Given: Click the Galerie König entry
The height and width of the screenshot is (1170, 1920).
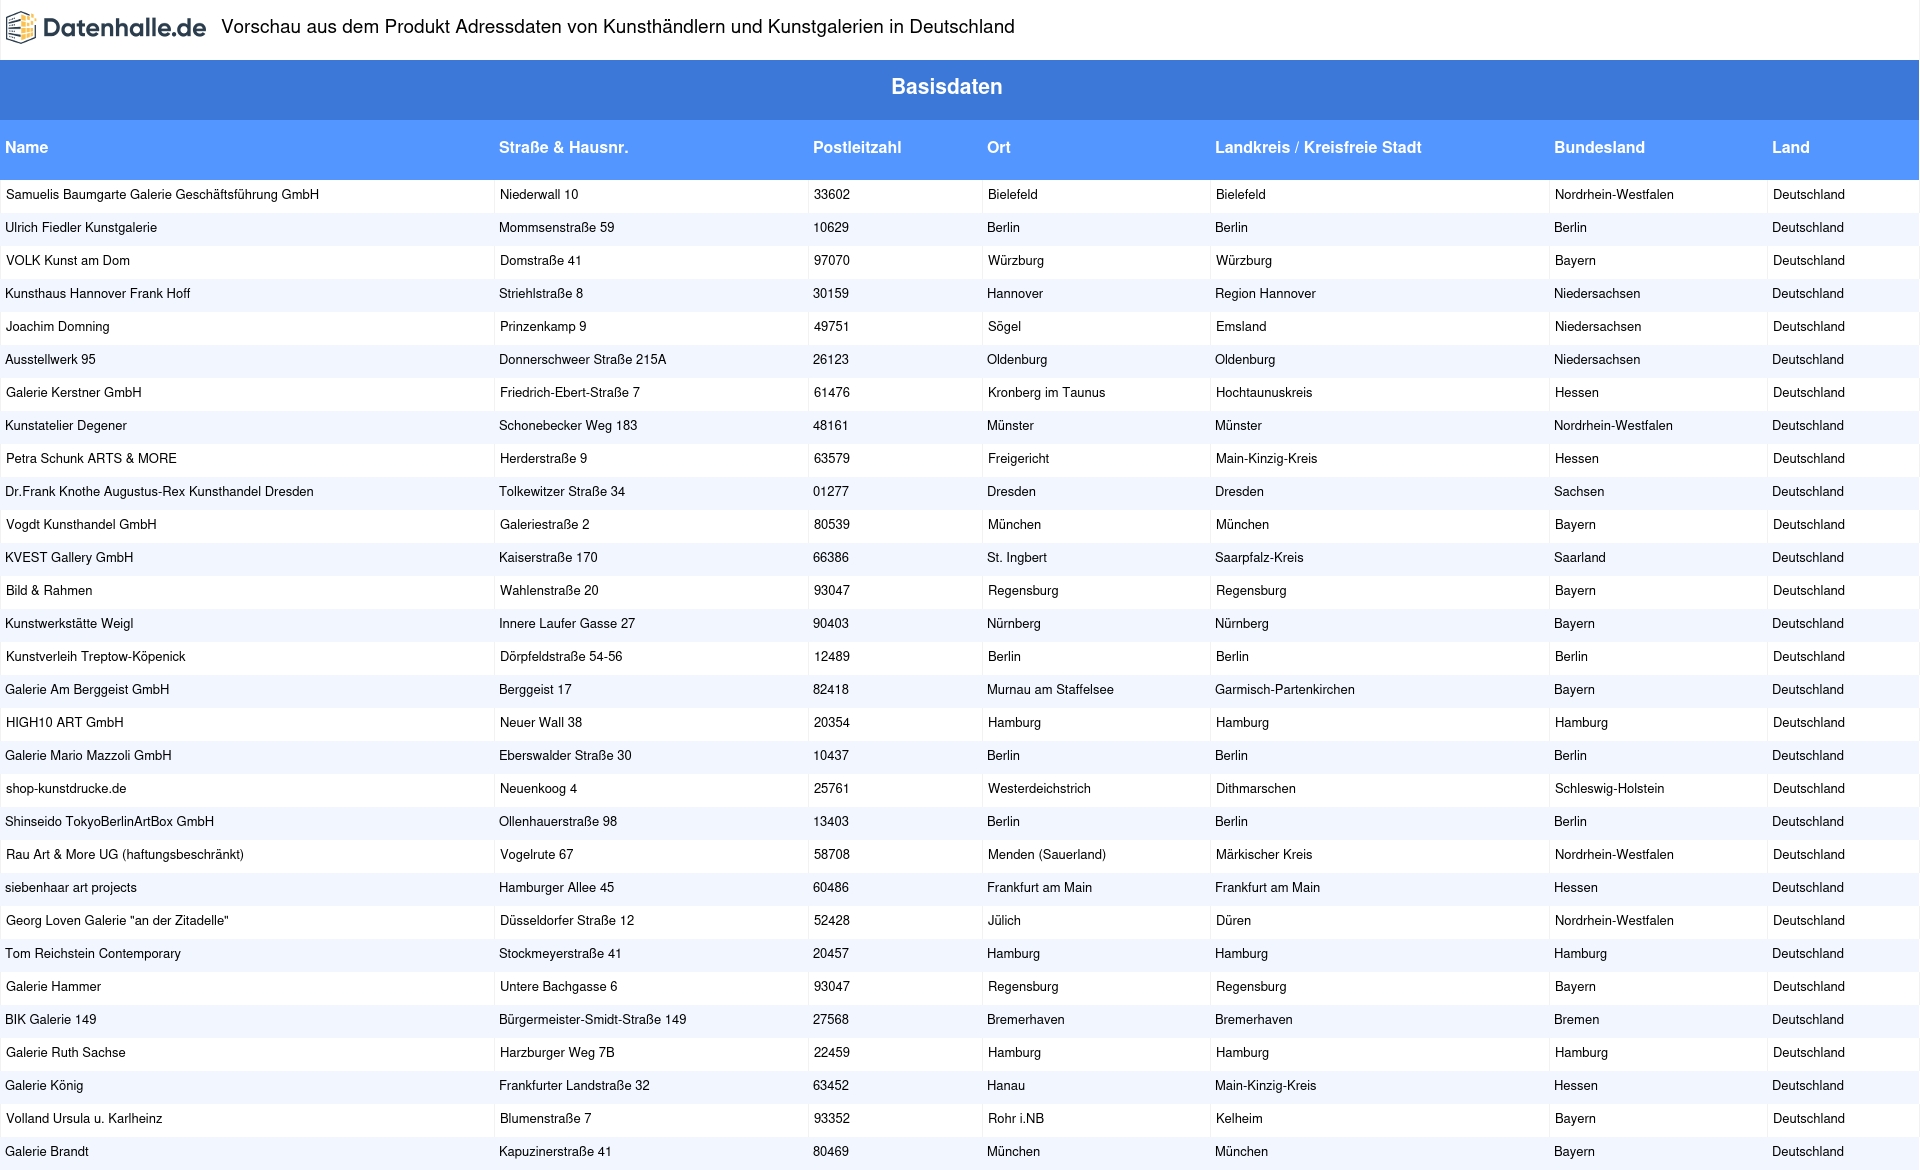Looking at the screenshot, I should [x=44, y=1086].
